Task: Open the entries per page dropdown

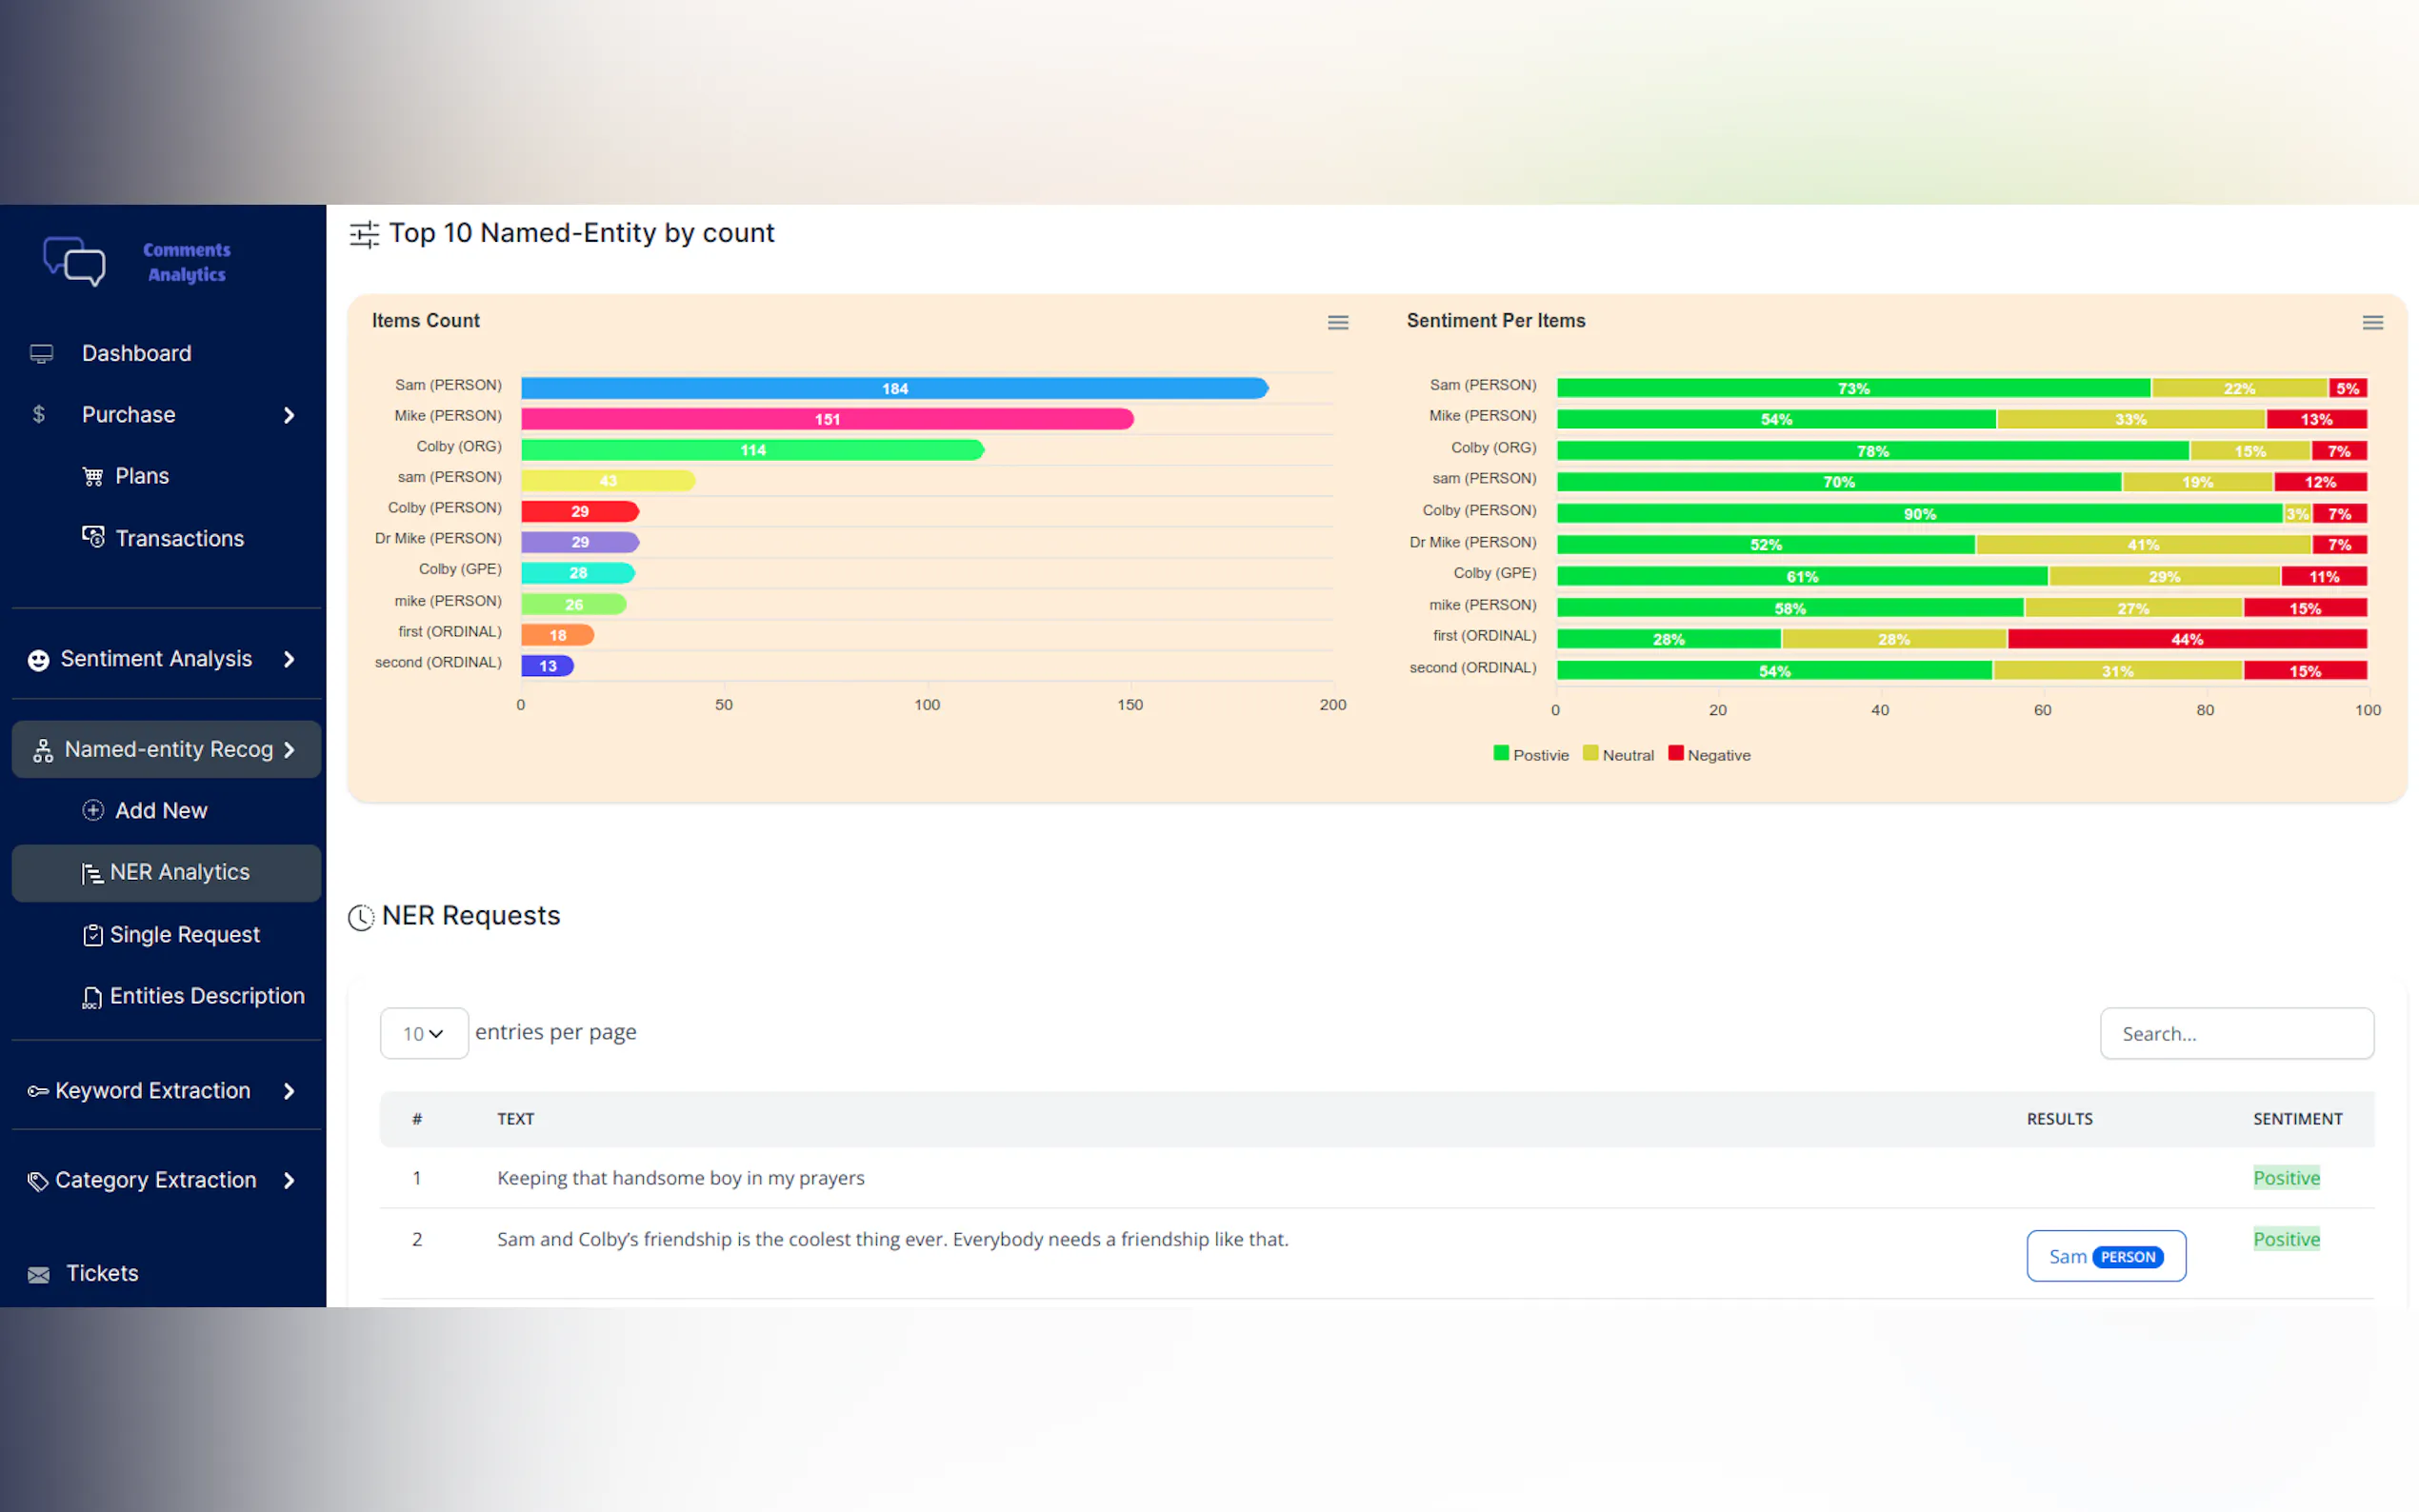Action: coord(423,1033)
